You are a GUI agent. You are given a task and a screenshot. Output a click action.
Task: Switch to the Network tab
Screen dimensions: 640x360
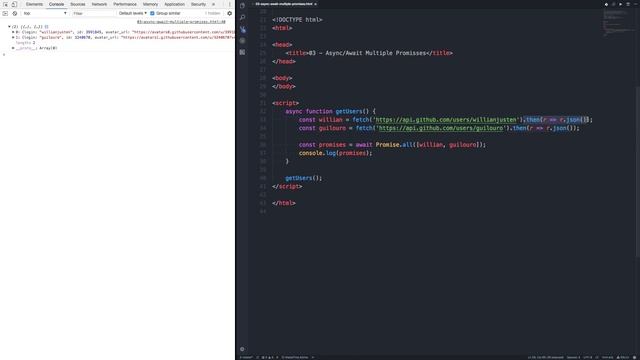tap(99, 4)
